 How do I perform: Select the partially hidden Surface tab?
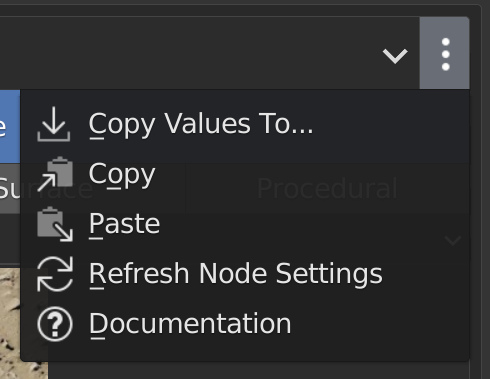point(10,188)
